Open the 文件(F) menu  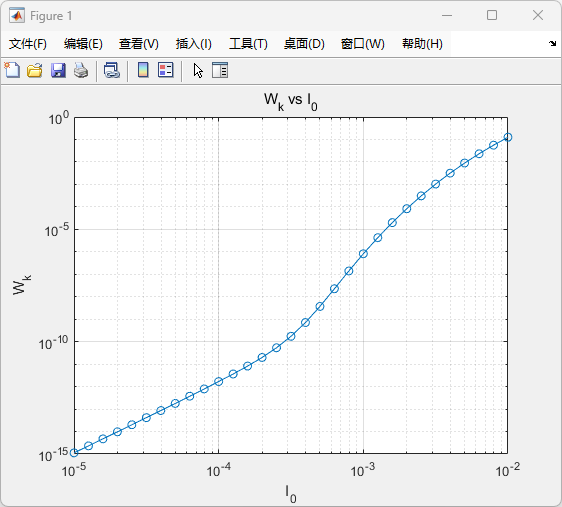tap(28, 44)
